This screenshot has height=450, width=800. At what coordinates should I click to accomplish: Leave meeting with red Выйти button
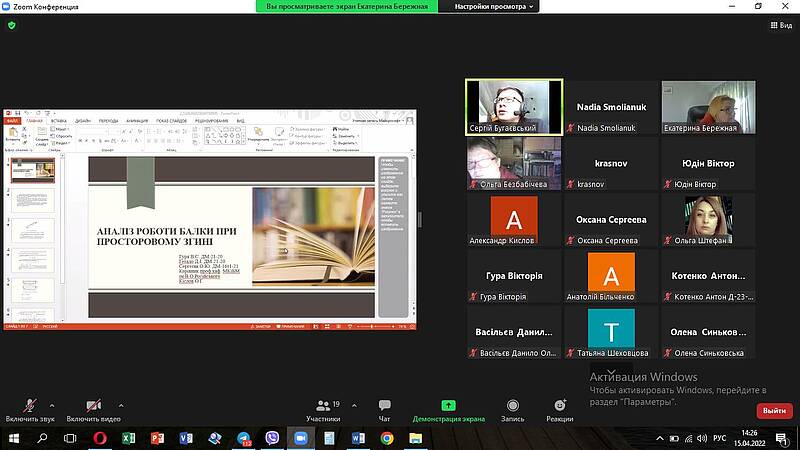click(x=773, y=410)
